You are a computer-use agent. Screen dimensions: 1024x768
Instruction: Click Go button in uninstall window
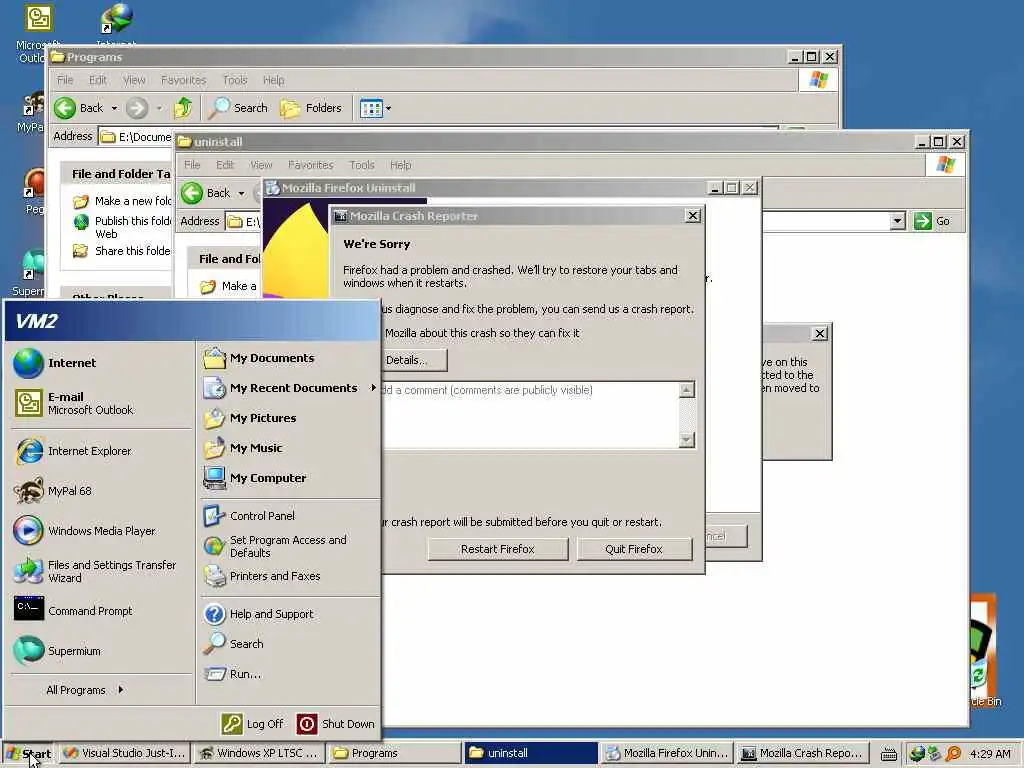[933, 221]
